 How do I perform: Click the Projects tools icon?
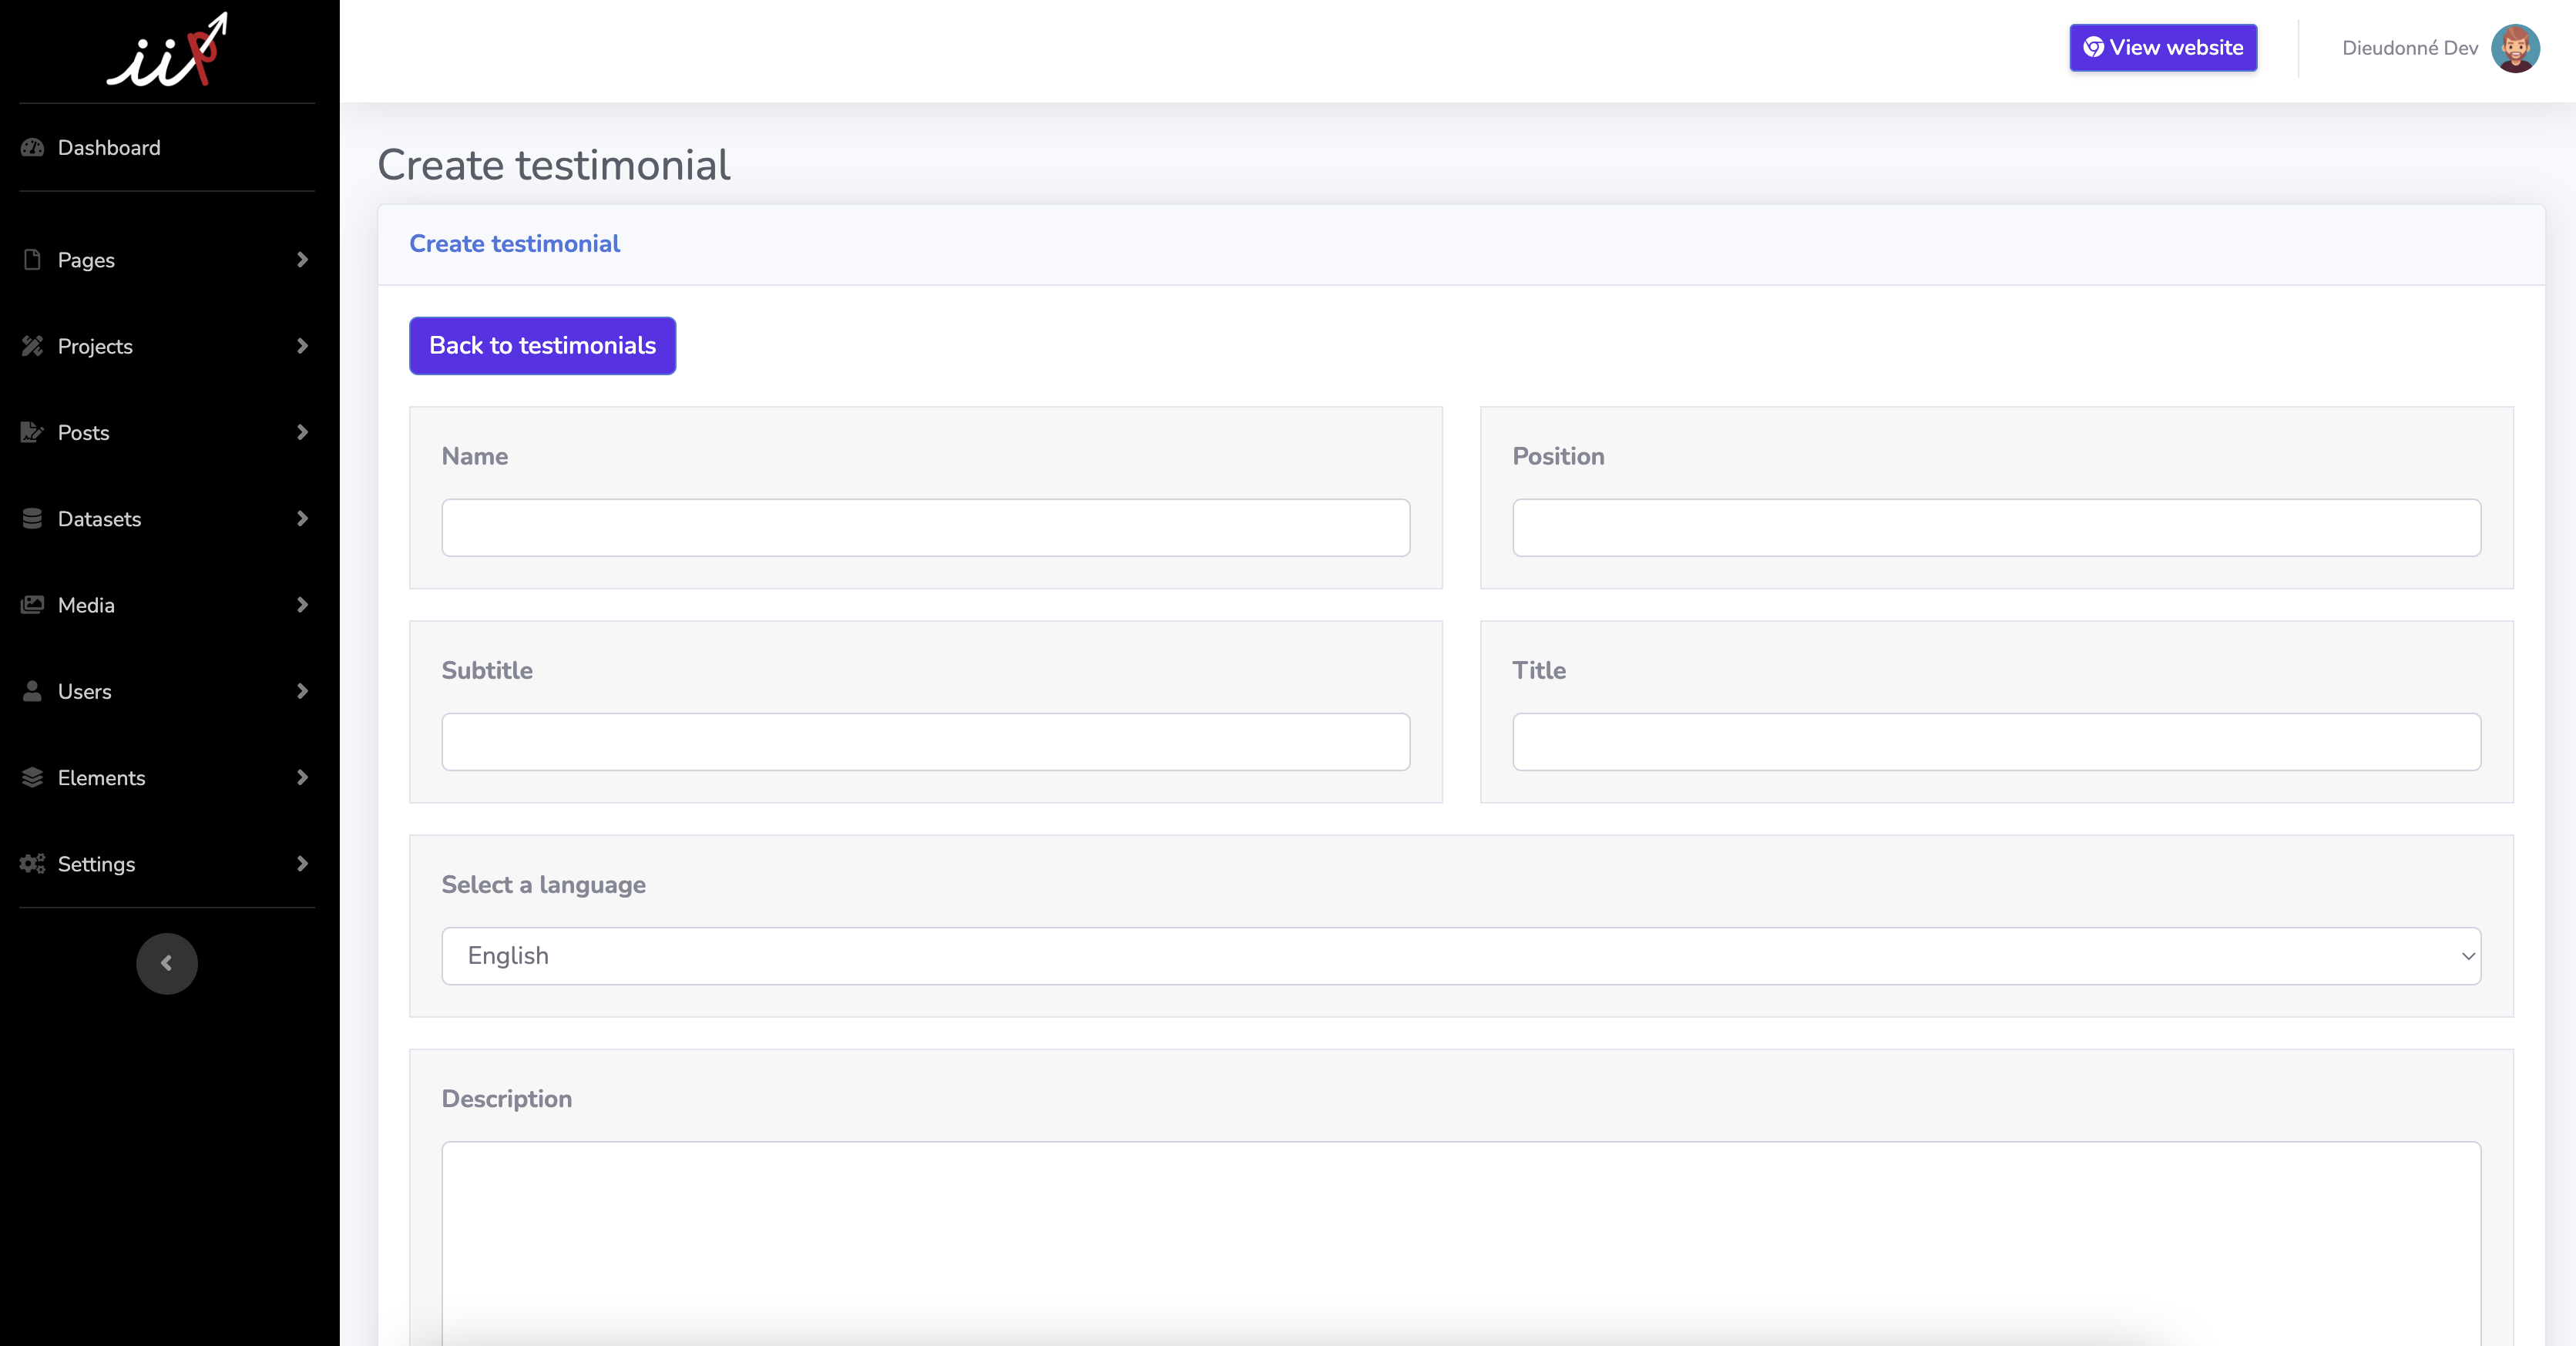(32, 346)
